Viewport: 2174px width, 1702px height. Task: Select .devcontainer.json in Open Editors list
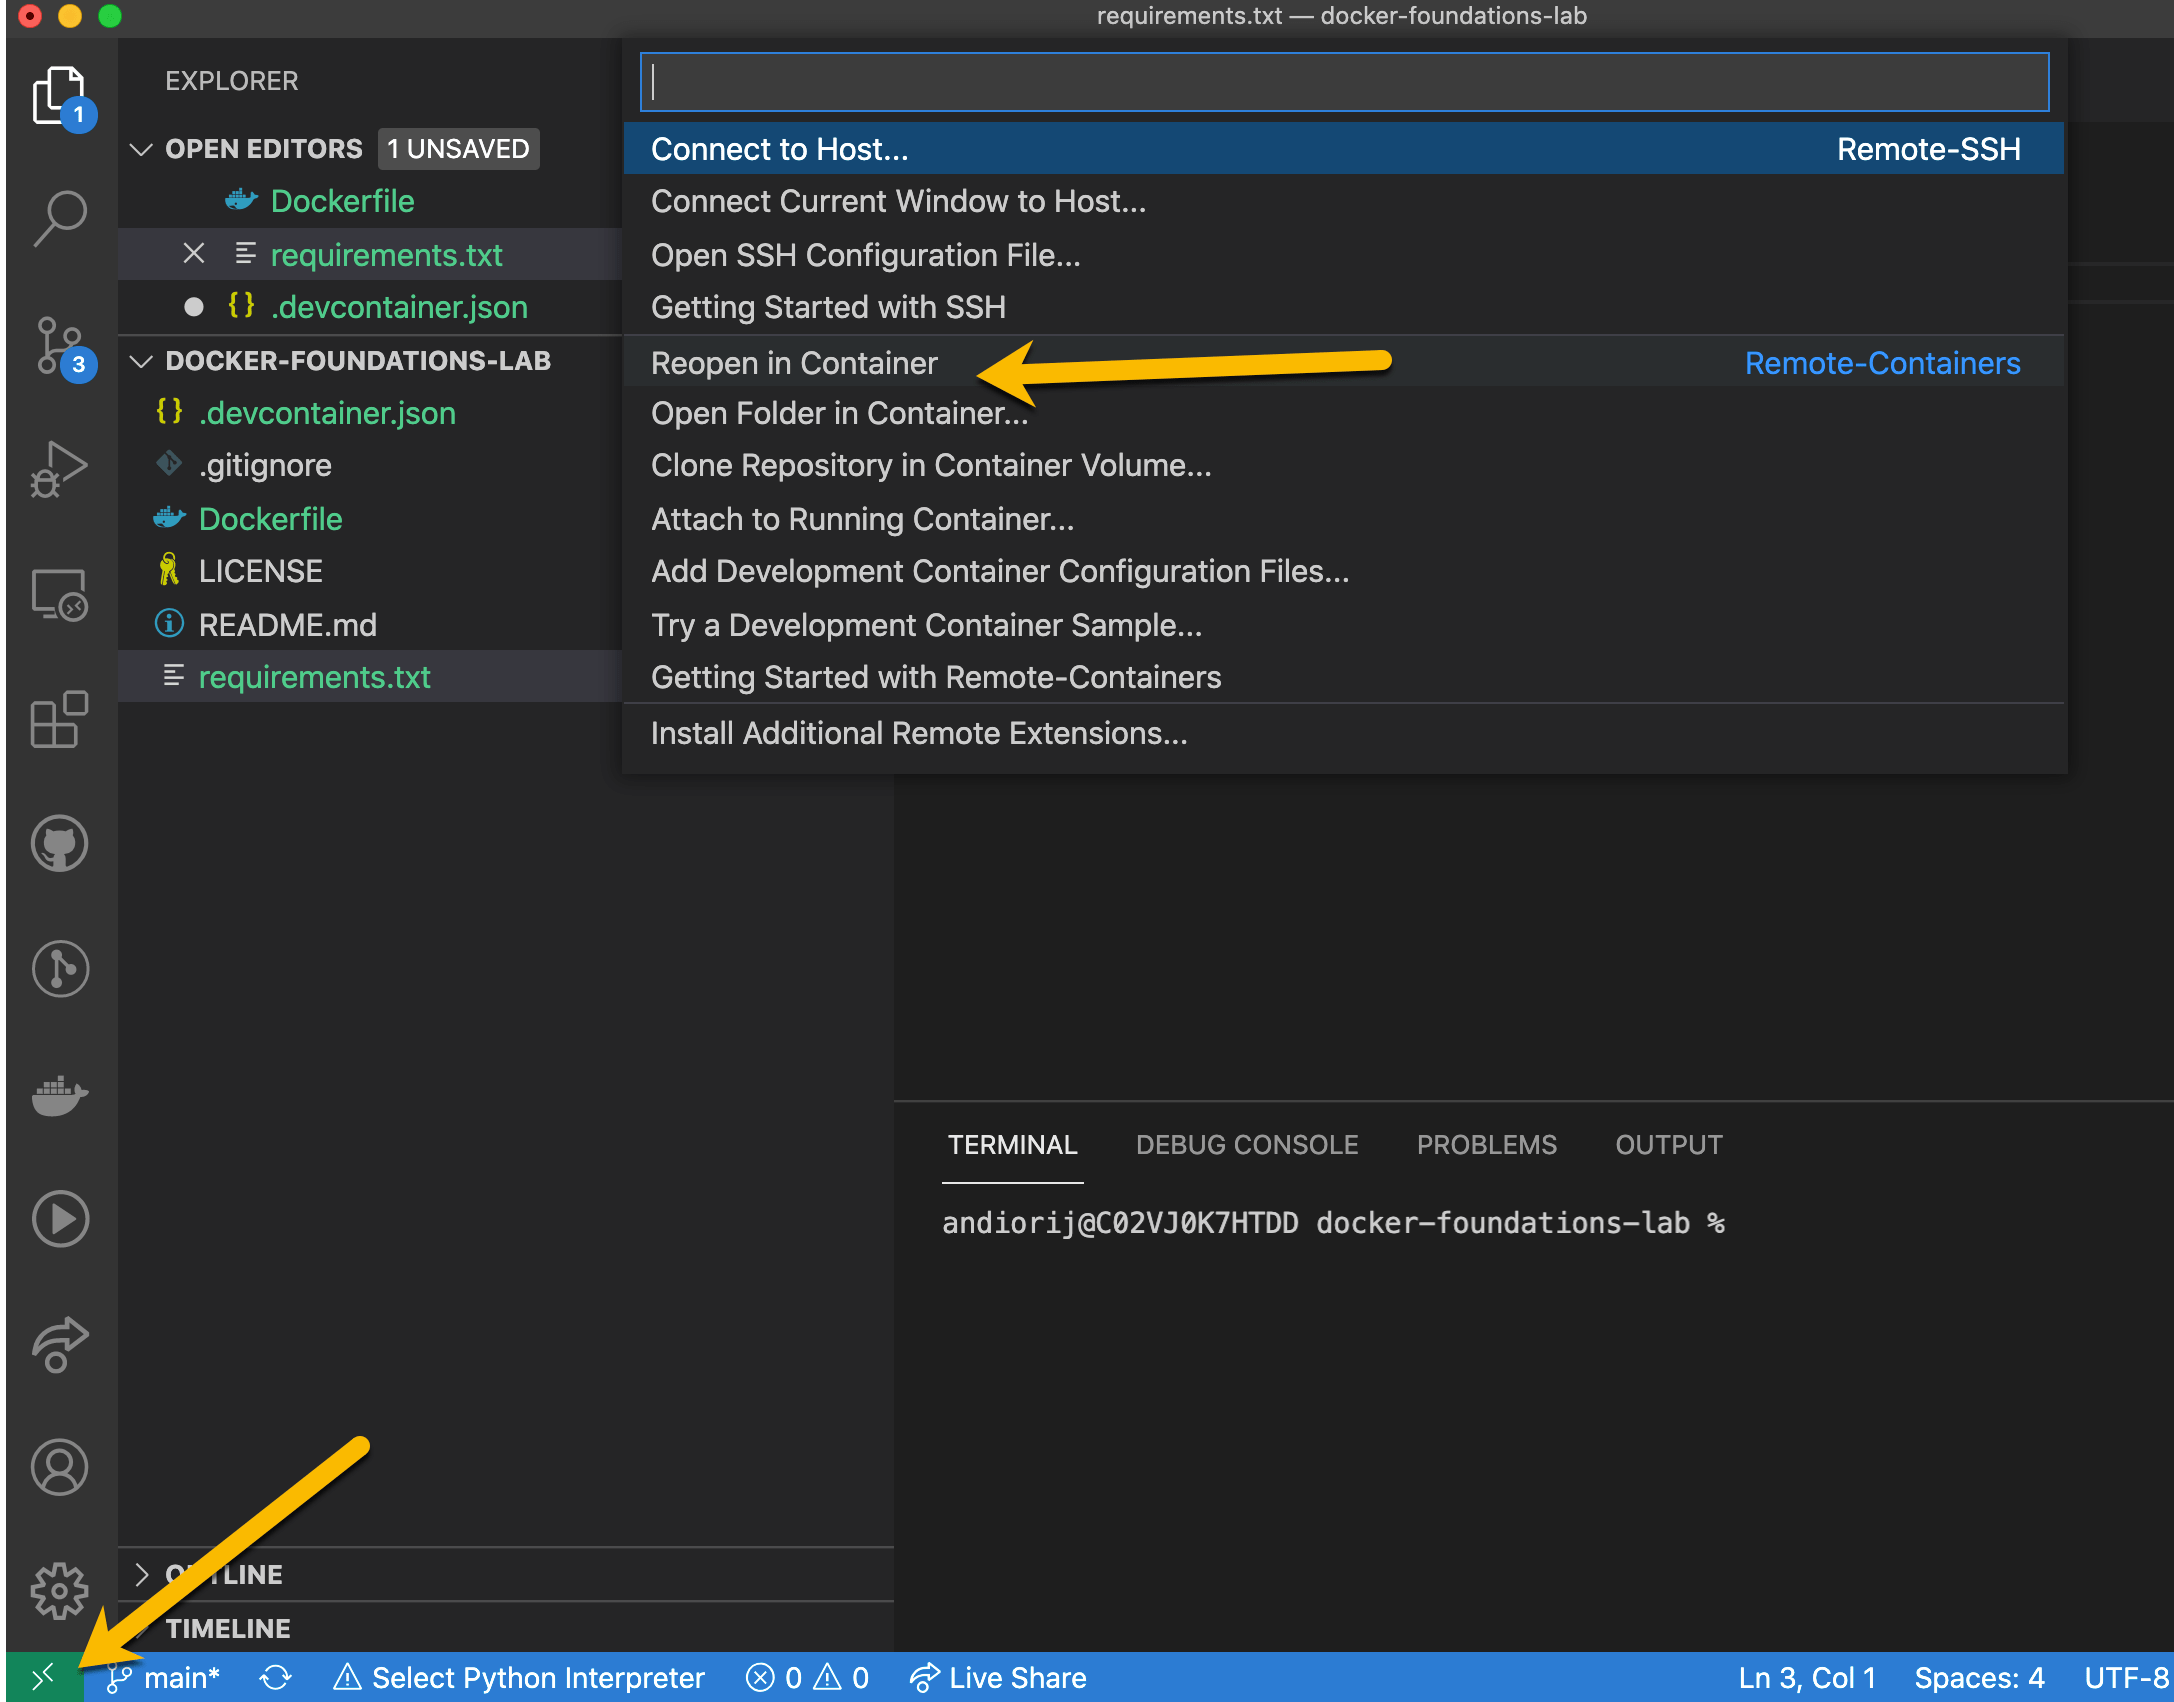click(370, 307)
